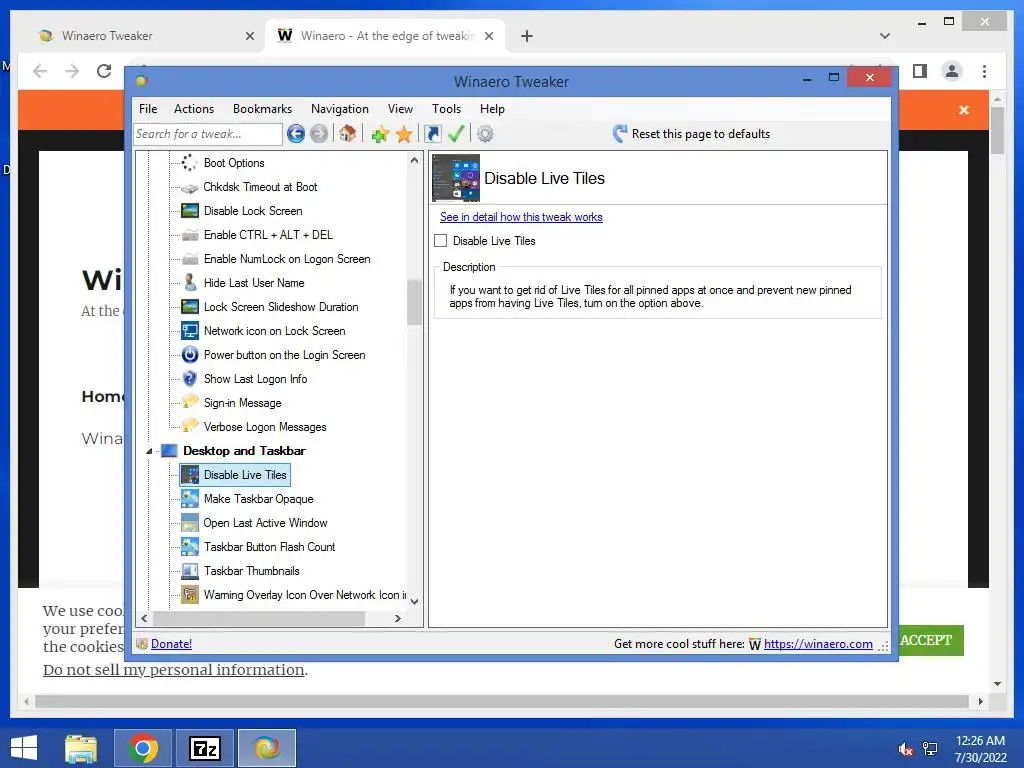1024x768 pixels.
Task: Open bookmarks with the gold star icon
Action: [404, 135]
